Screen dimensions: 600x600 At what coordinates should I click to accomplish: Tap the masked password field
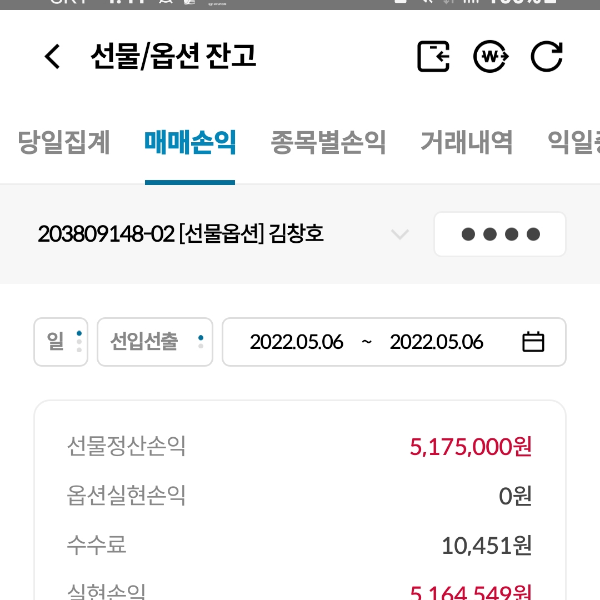pyautogui.click(x=500, y=235)
